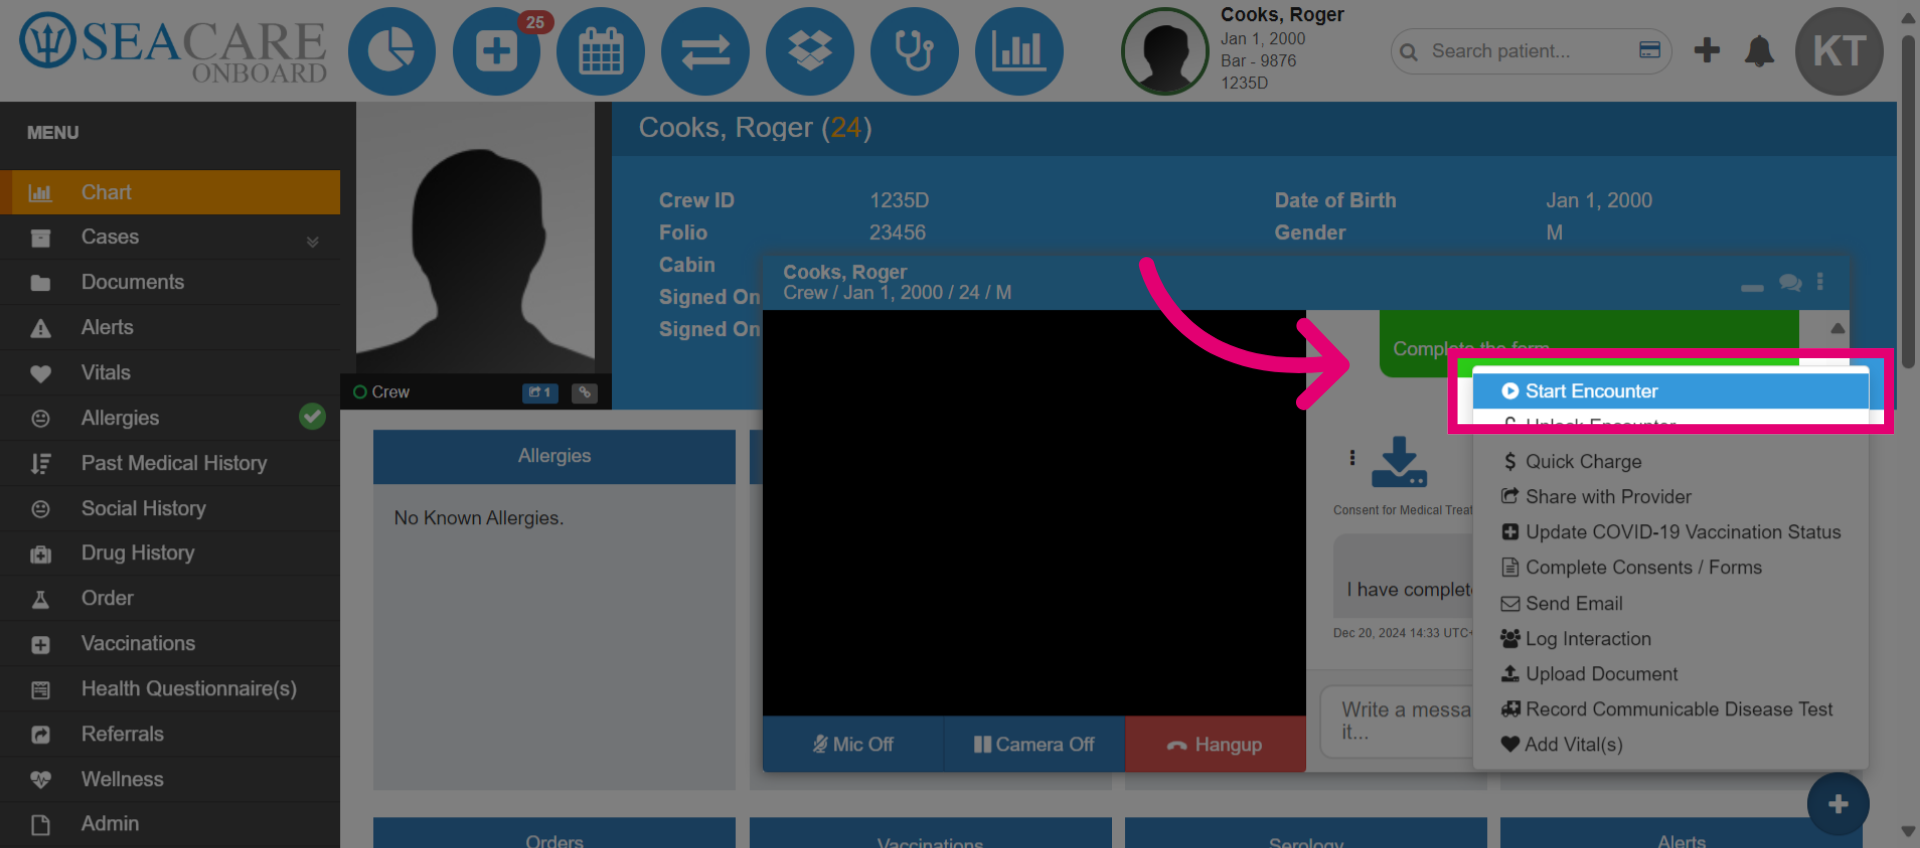Screen dimensions: 1920x848
Task: Open the KT user avatar menu
Action: pyautogui.click(x=1839, y=51)
